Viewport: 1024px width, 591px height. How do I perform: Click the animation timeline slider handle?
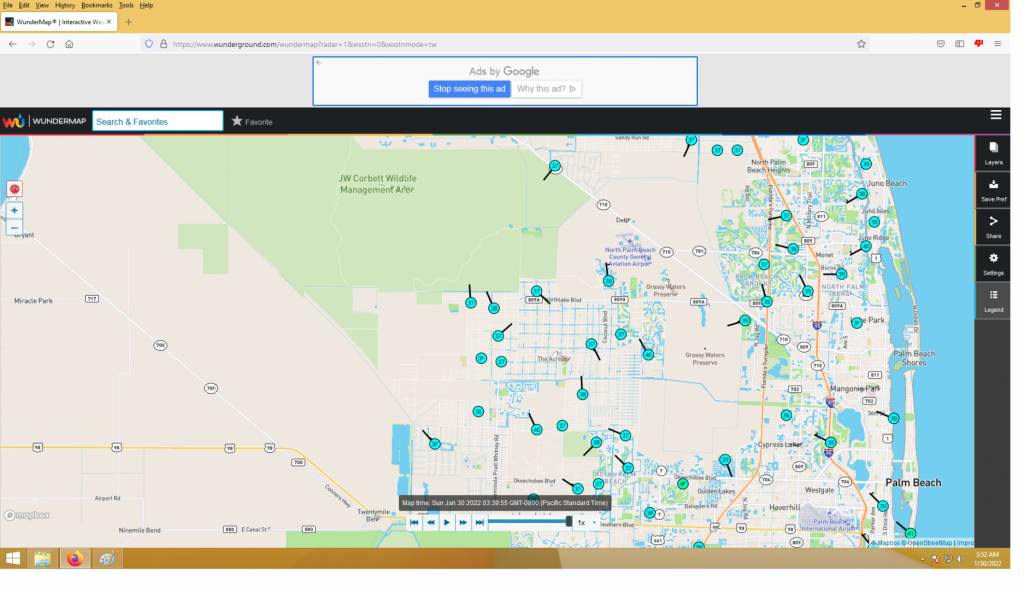click(569, 522)
